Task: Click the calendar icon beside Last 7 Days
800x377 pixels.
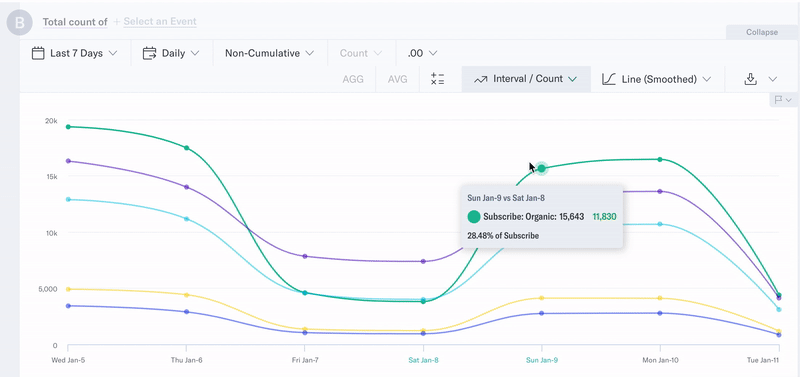Action: 38,53
